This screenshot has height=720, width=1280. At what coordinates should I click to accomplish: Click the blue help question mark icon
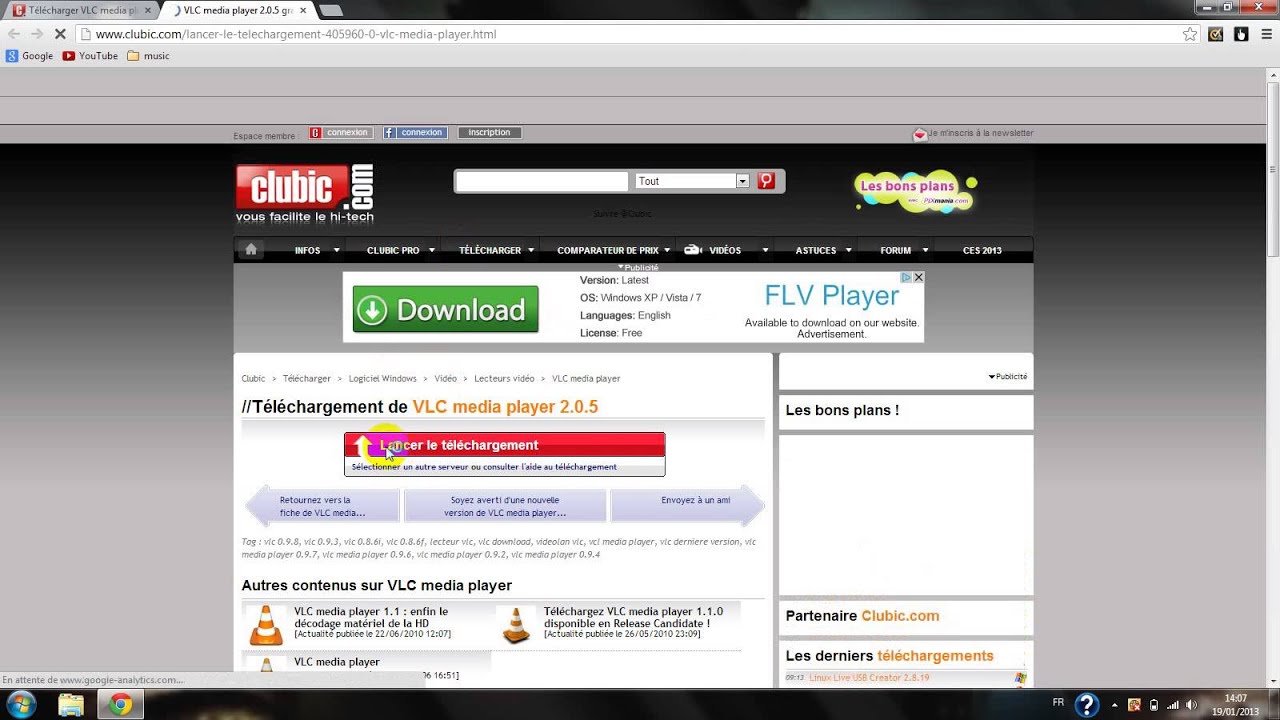pyautogui.click(x=1086, y=705)
